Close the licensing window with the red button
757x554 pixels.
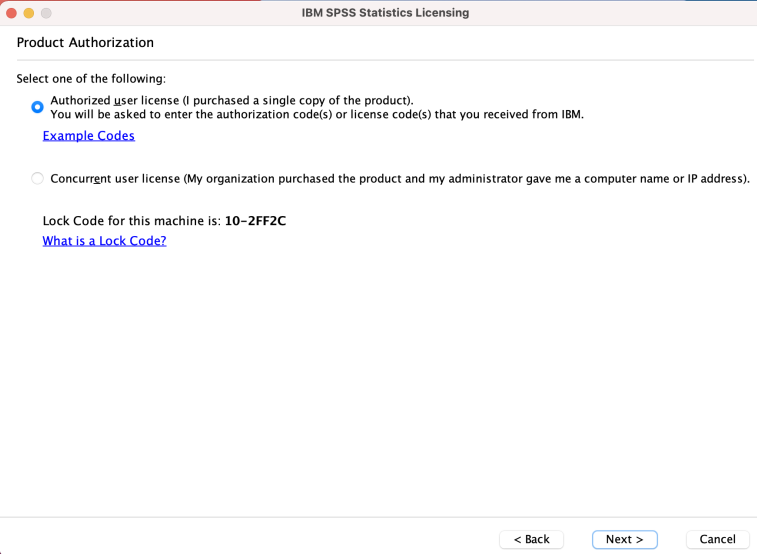point(12,13)
